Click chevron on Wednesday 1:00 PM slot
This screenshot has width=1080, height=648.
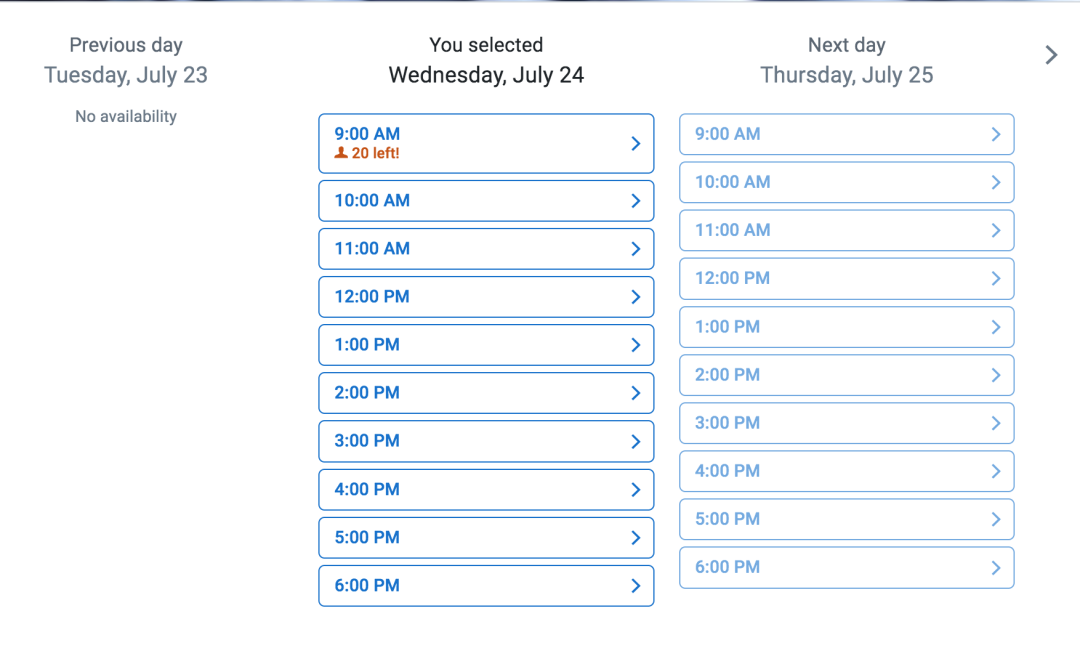coord(636,345)
